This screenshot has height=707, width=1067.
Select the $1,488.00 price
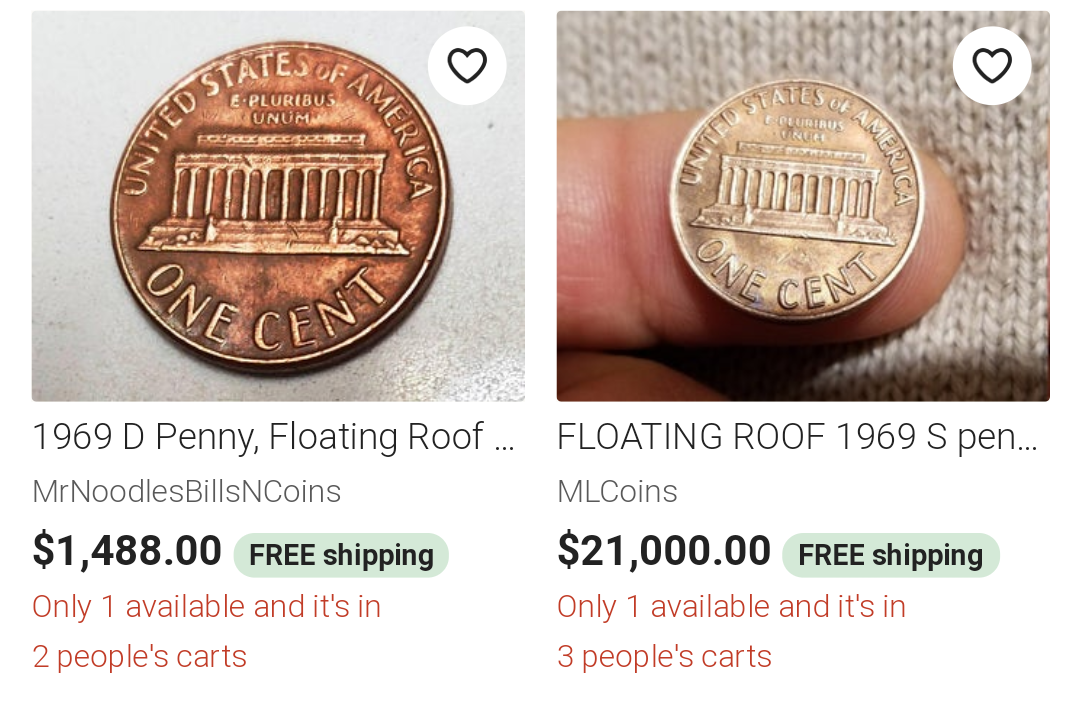tap(127, 551)
